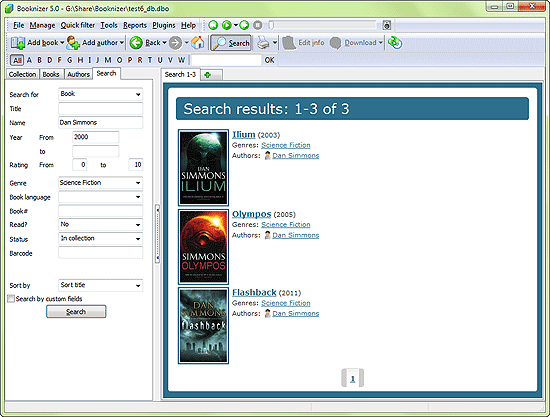The image size is (550, 417).
Task: Click the lock icon beside the slider
Action: [x=386, y=25]
